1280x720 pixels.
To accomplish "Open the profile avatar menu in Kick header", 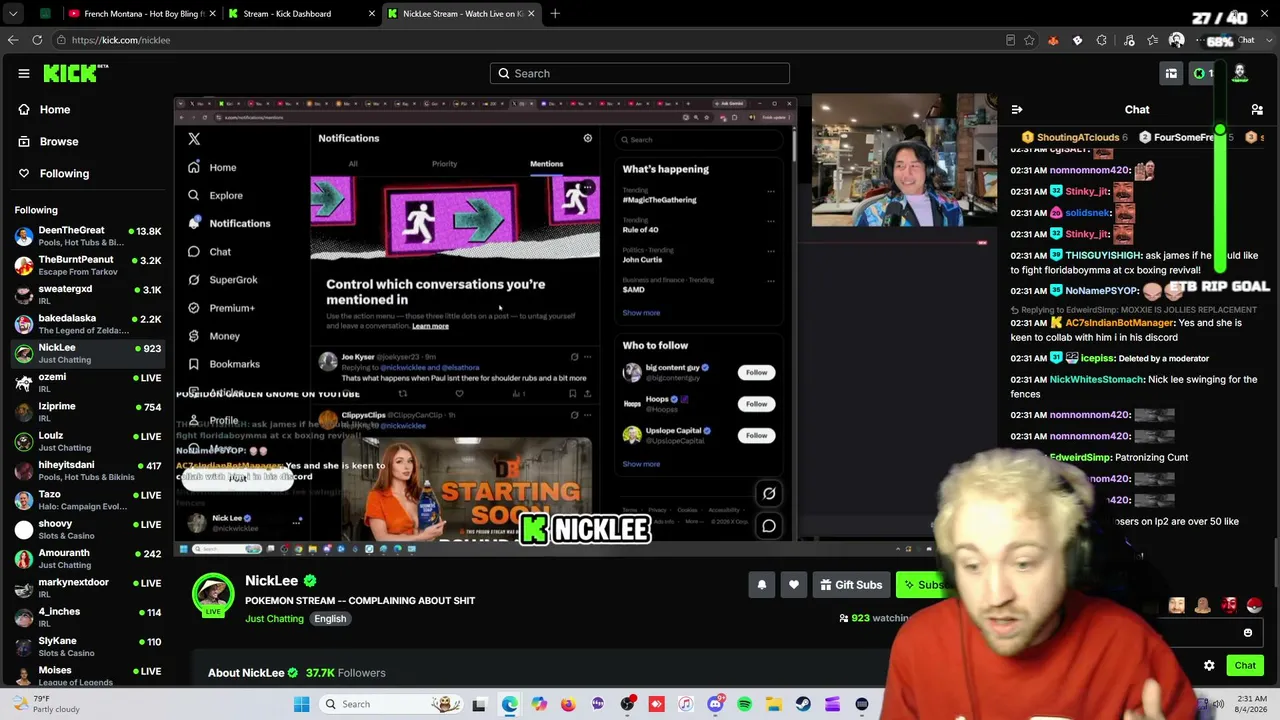I will point(1240,73).
